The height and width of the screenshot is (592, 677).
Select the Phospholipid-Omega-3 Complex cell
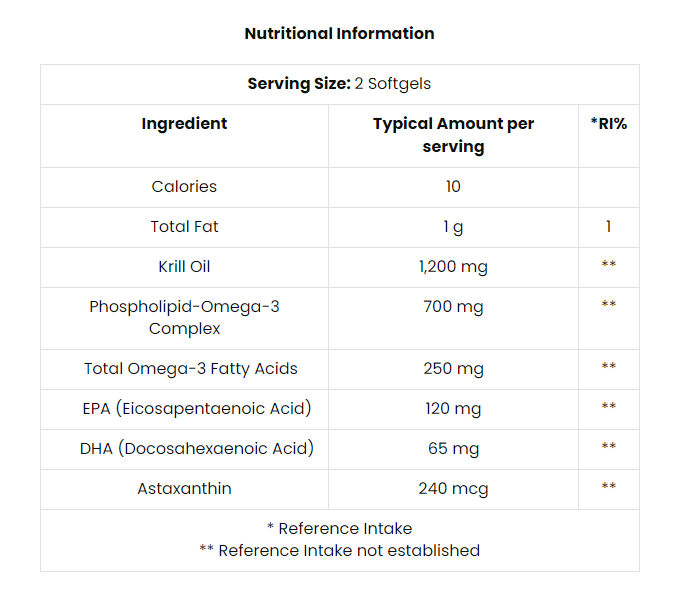[x=184, y=317]
